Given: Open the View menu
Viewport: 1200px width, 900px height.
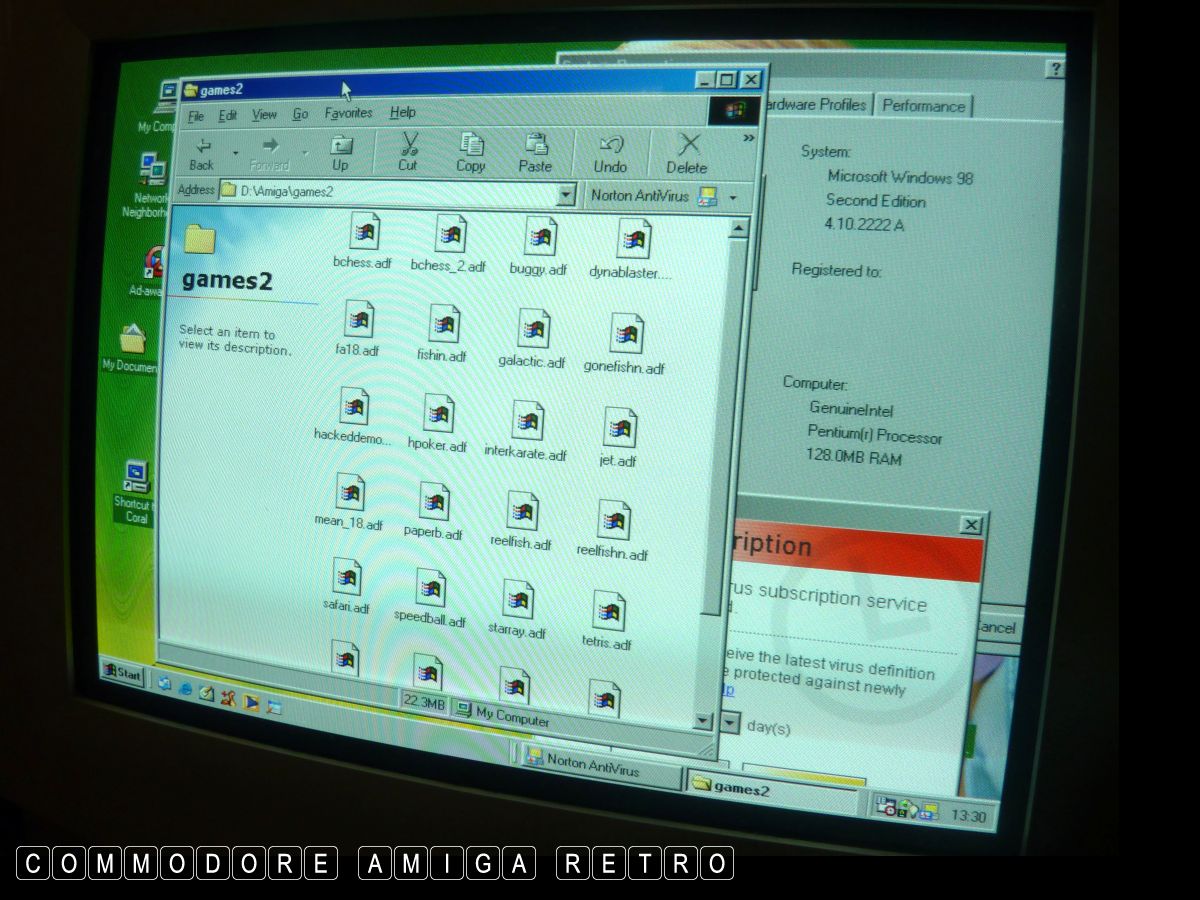Looking at the screenshot, I should coord(264,115).
